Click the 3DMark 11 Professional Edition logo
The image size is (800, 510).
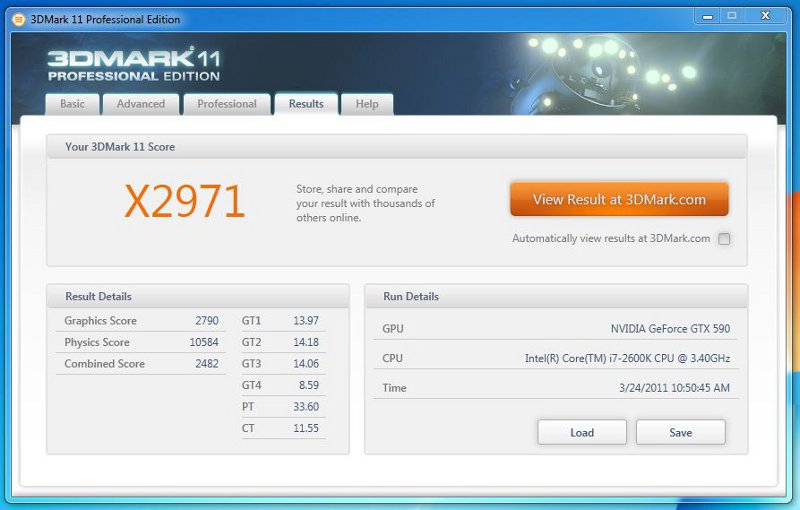point(134,65)
